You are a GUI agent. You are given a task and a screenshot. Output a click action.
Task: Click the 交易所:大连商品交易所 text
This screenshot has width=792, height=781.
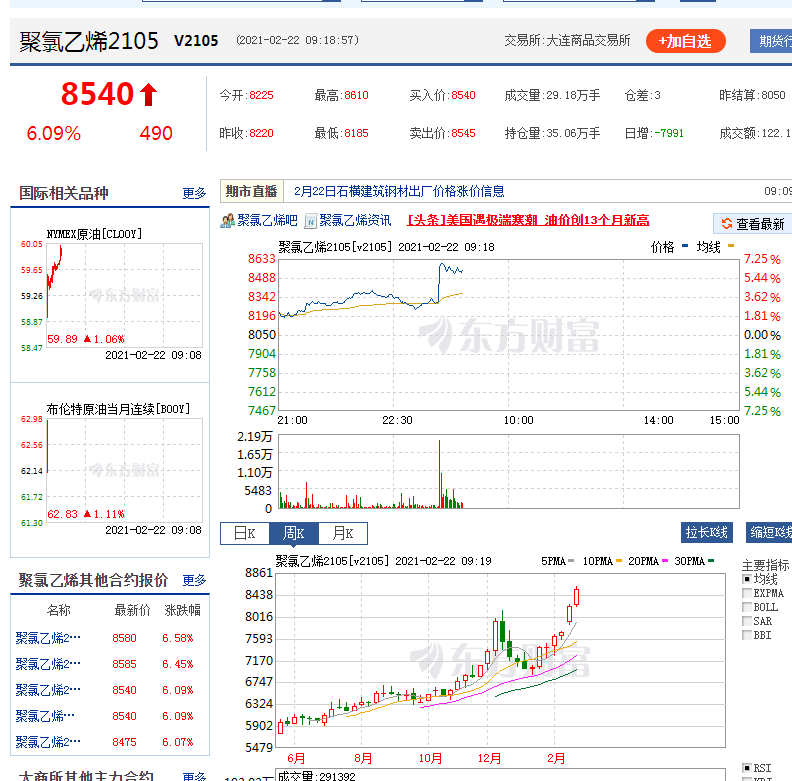567,40
